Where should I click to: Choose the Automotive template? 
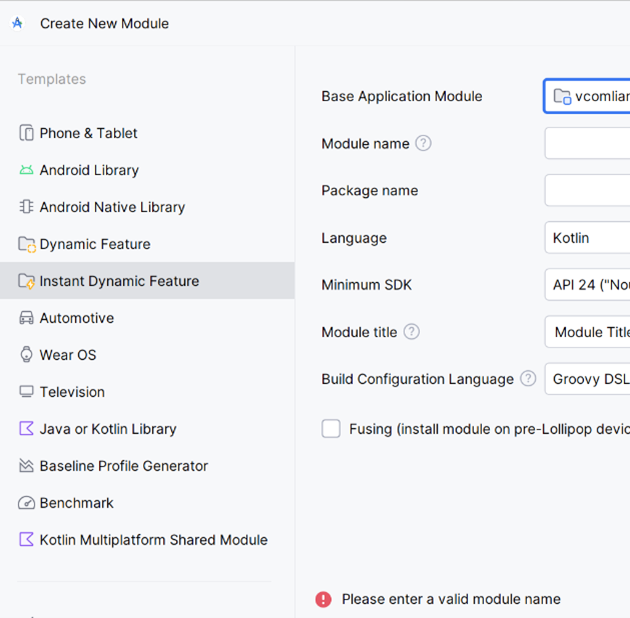(147, 318)
